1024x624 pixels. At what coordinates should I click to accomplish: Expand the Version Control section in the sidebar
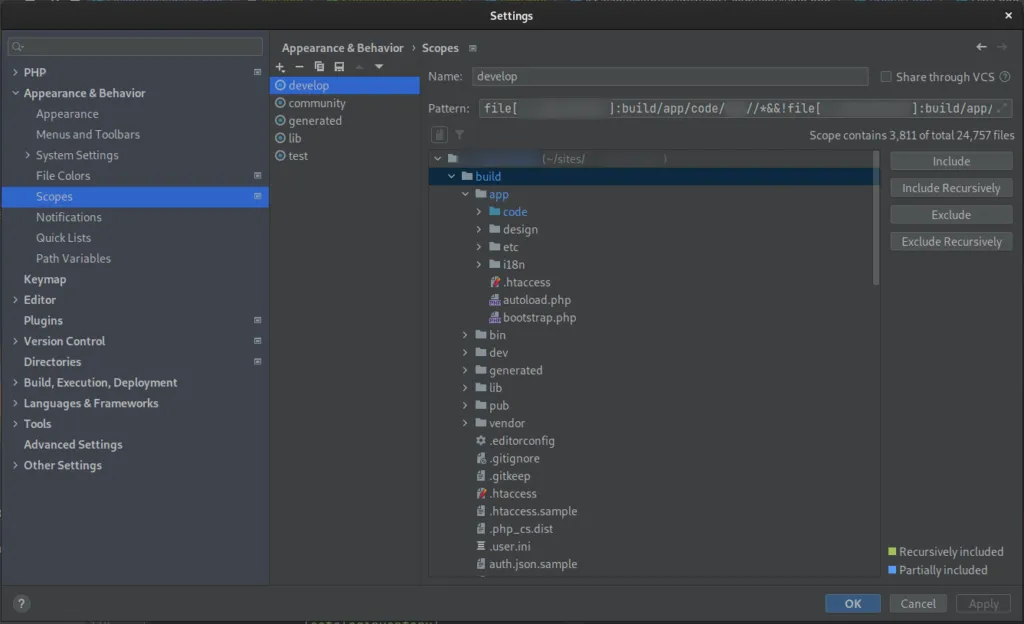tap(14, 341)
